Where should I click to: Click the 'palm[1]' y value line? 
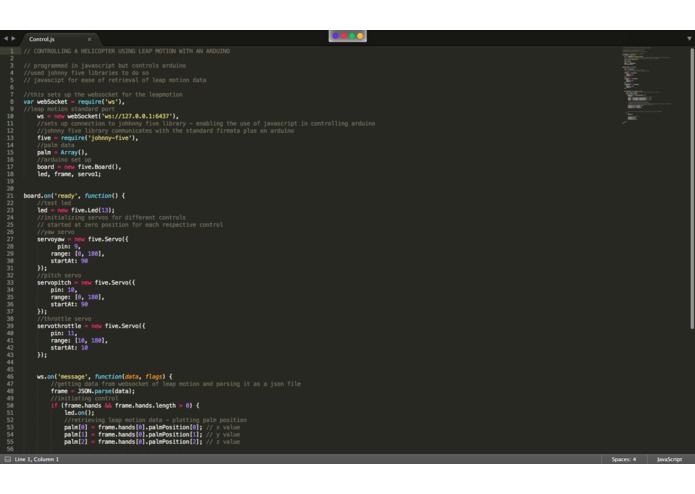[x=152, y=434]
